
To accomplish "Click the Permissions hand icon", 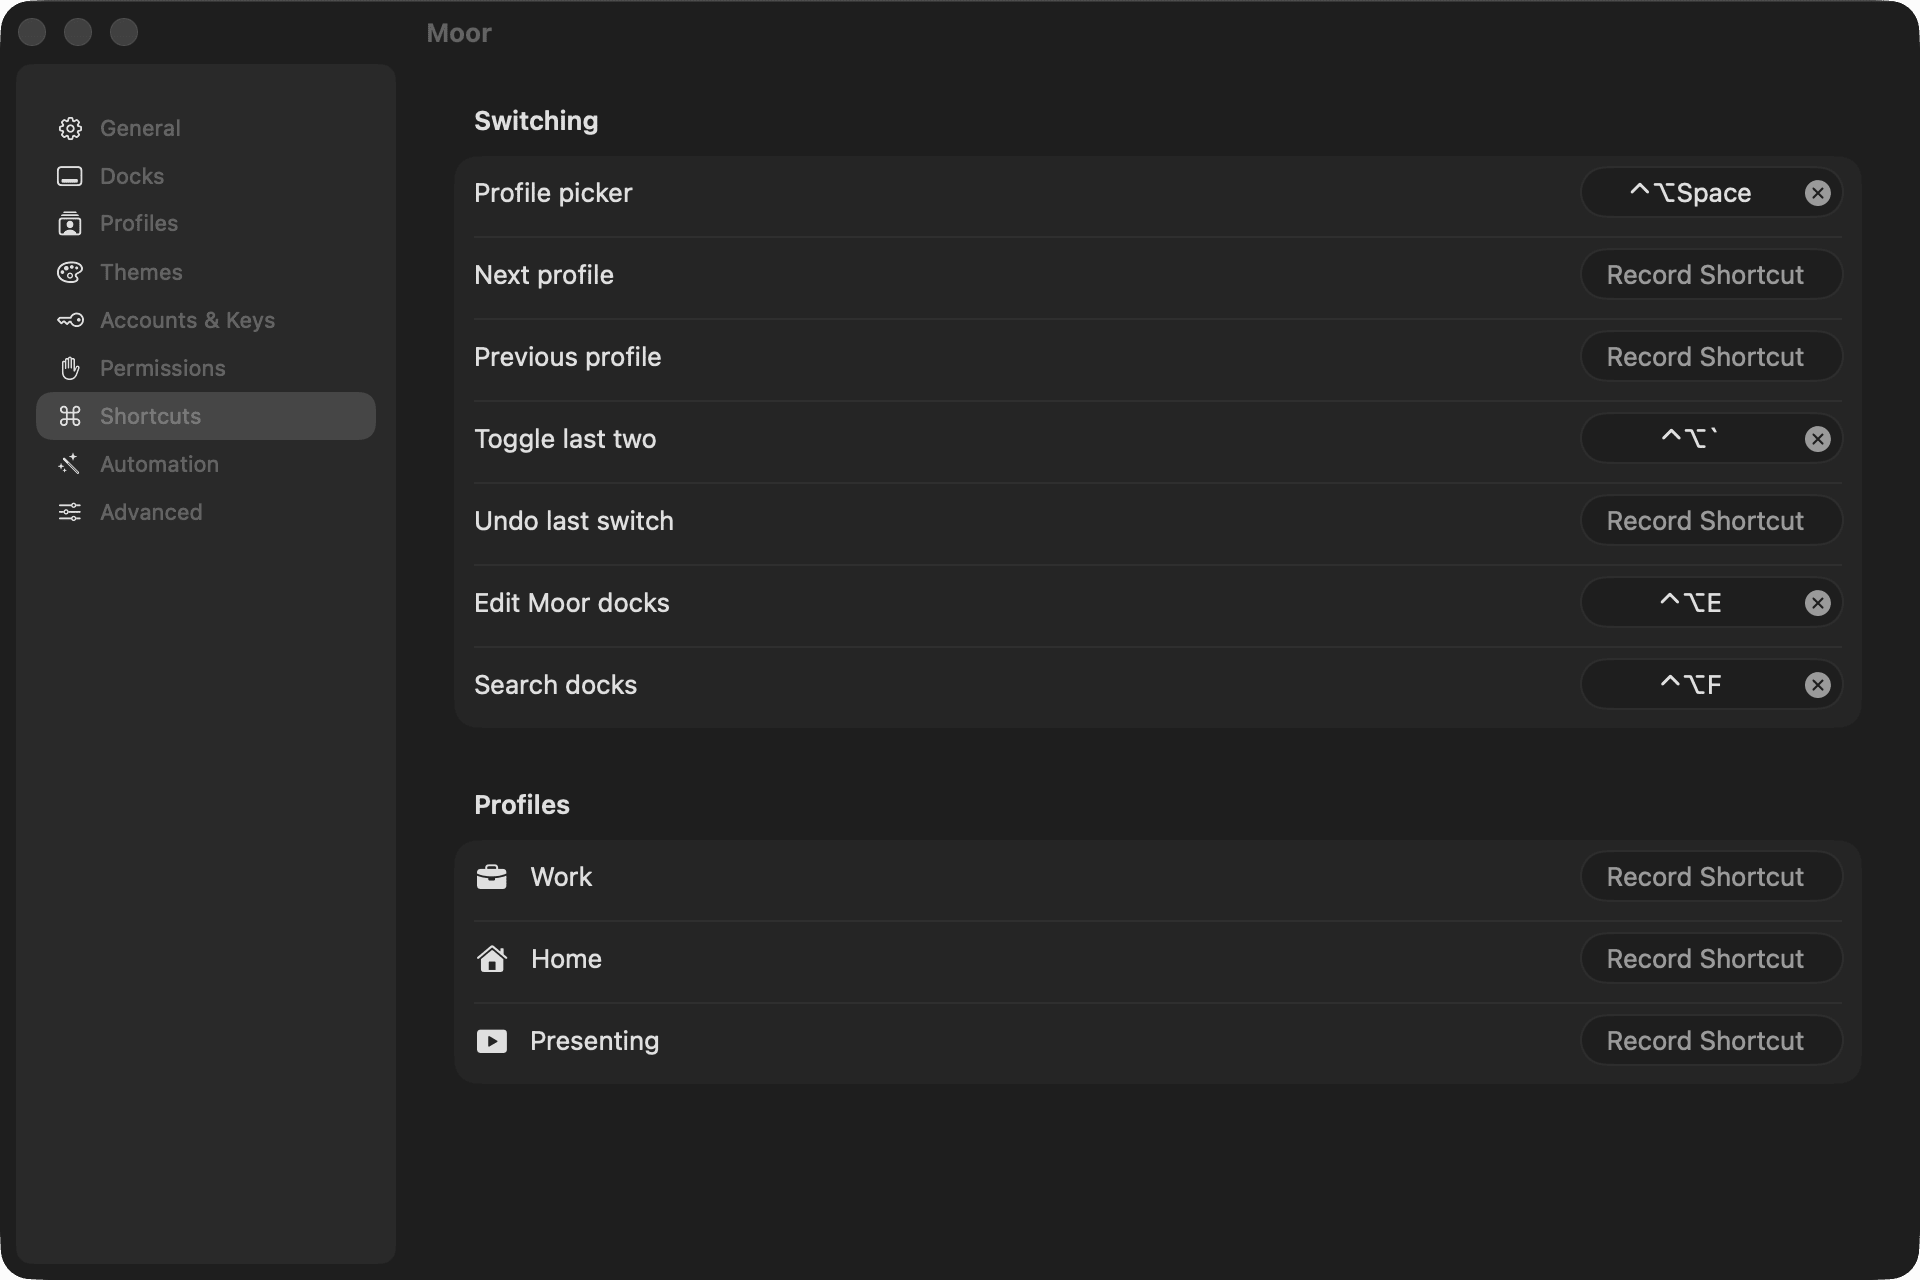I will [70, 368].
